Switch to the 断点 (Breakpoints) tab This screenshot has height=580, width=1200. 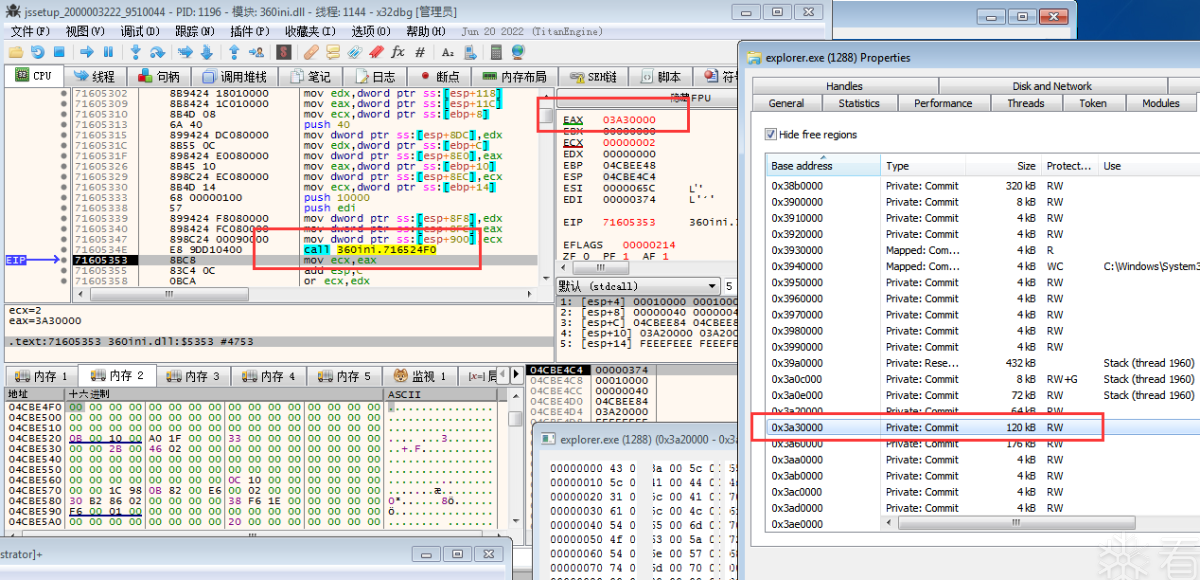(x=439, y=76)
